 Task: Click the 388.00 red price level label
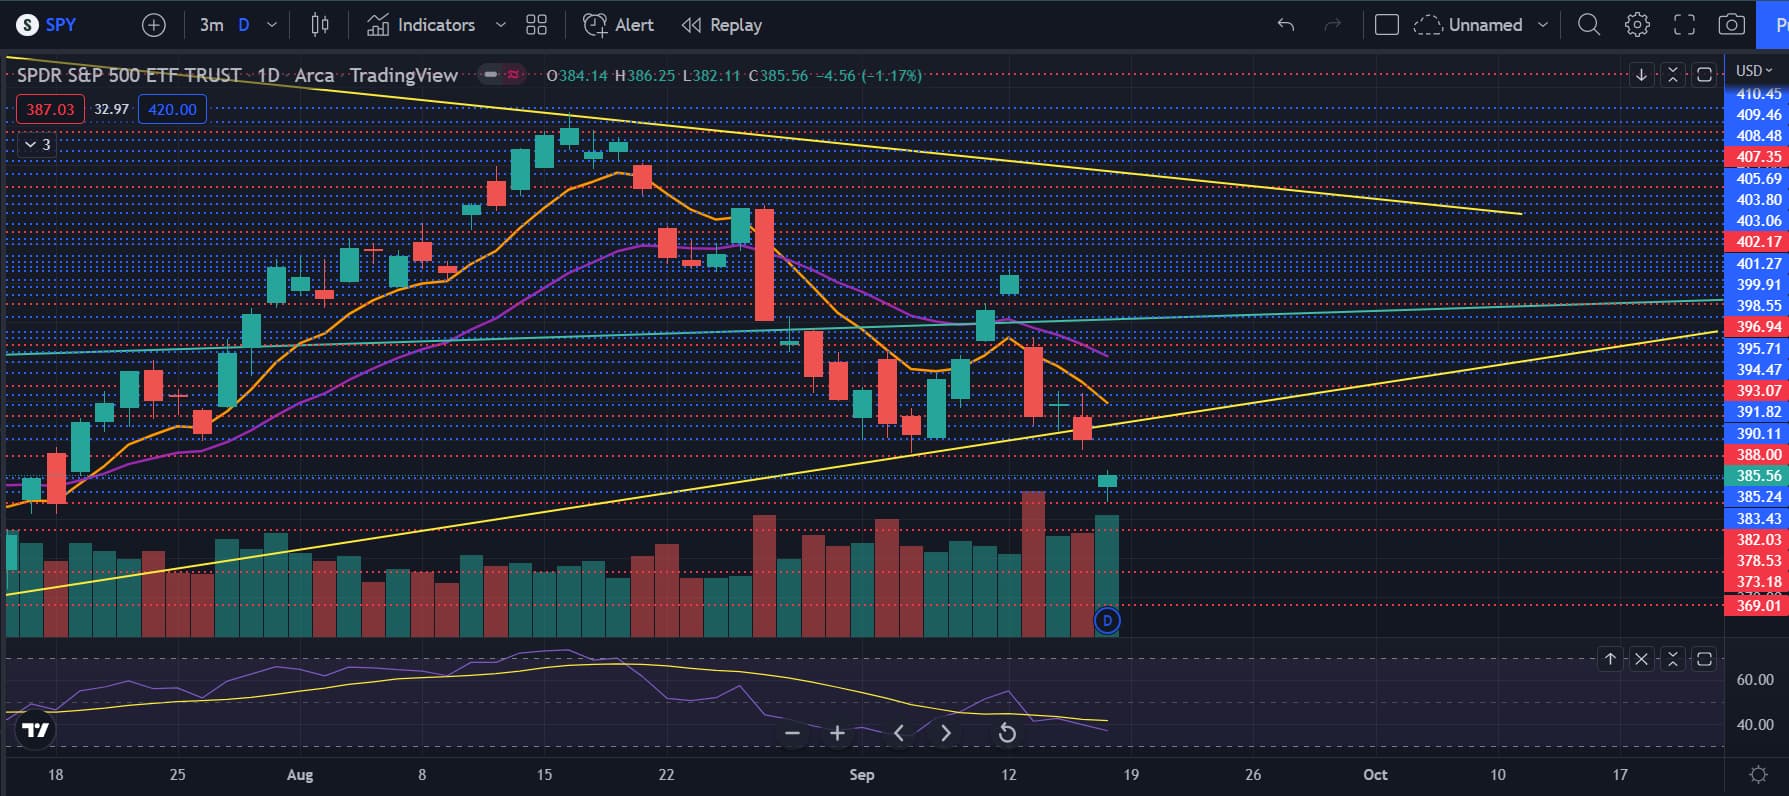pyautogui.click(x=1757, y=455)
